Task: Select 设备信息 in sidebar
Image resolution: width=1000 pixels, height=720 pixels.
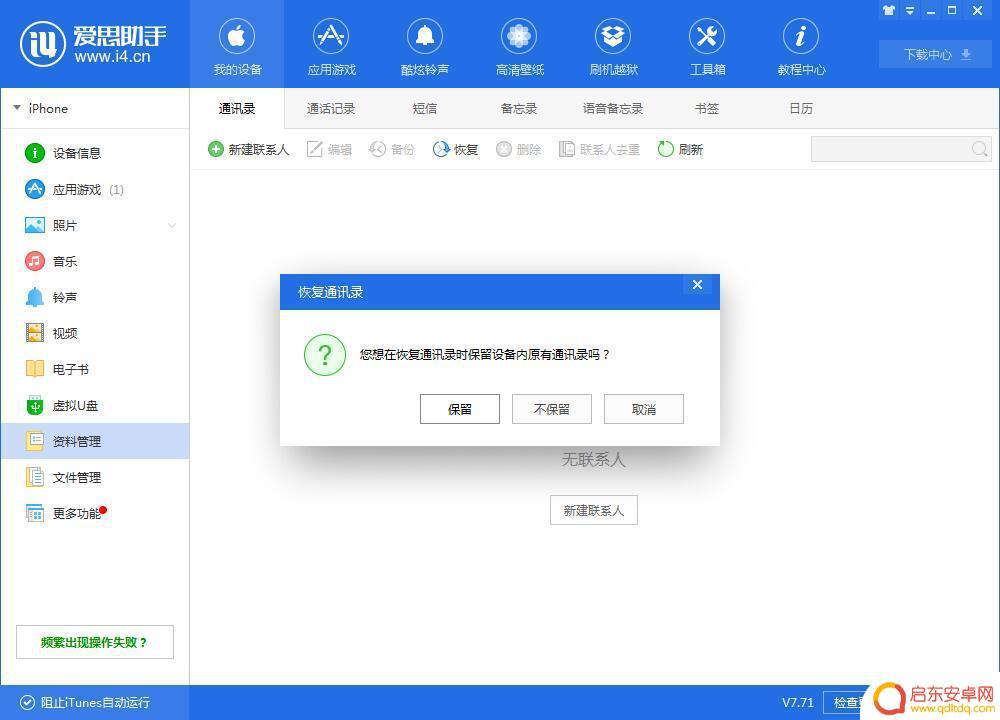Action: pos(94,153)
